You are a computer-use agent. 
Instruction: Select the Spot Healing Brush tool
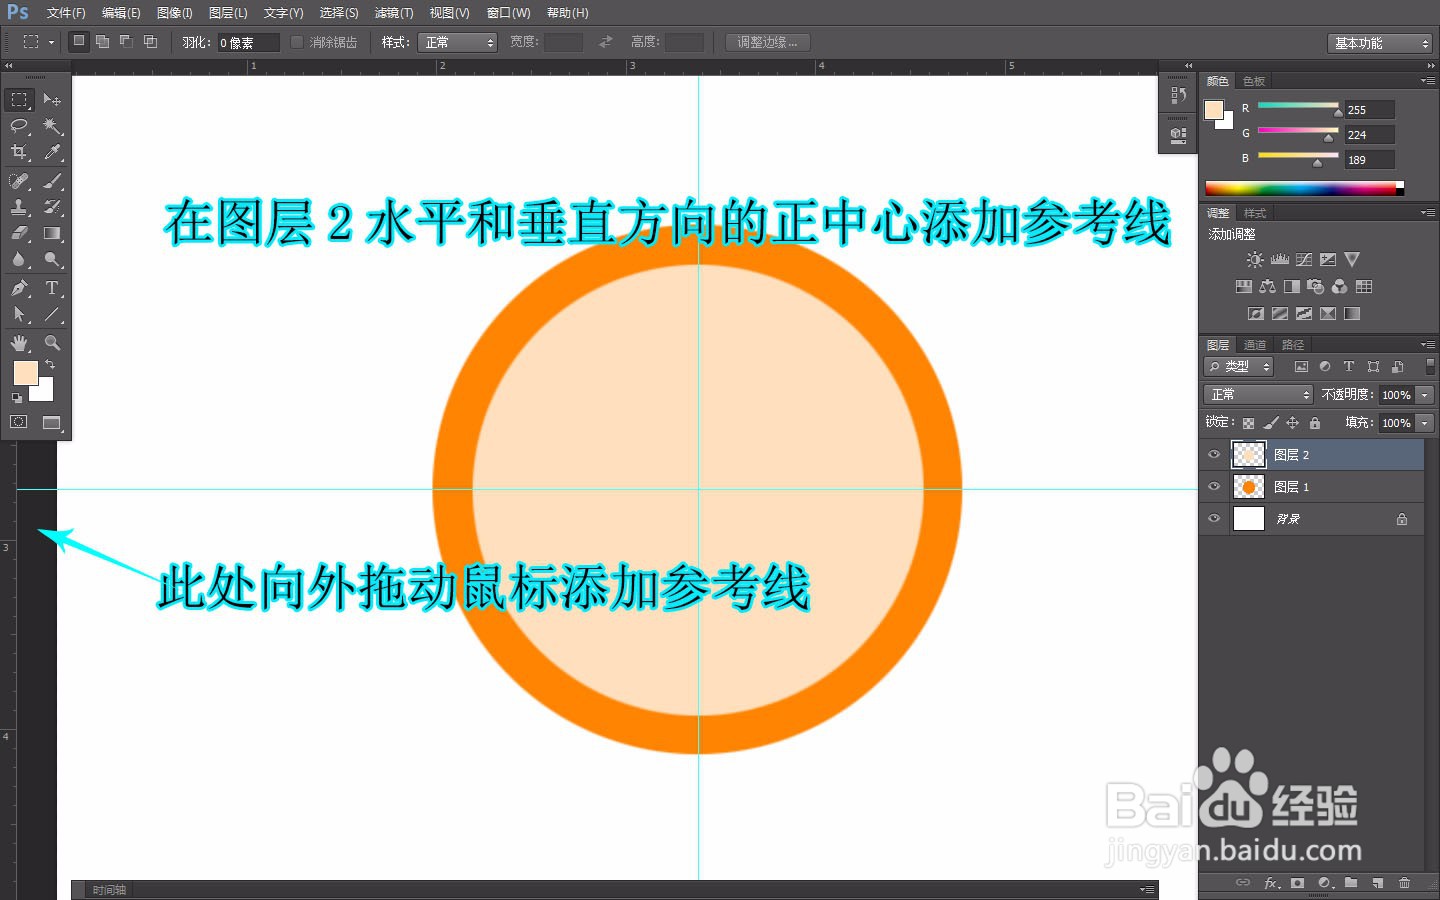point(19,181)
